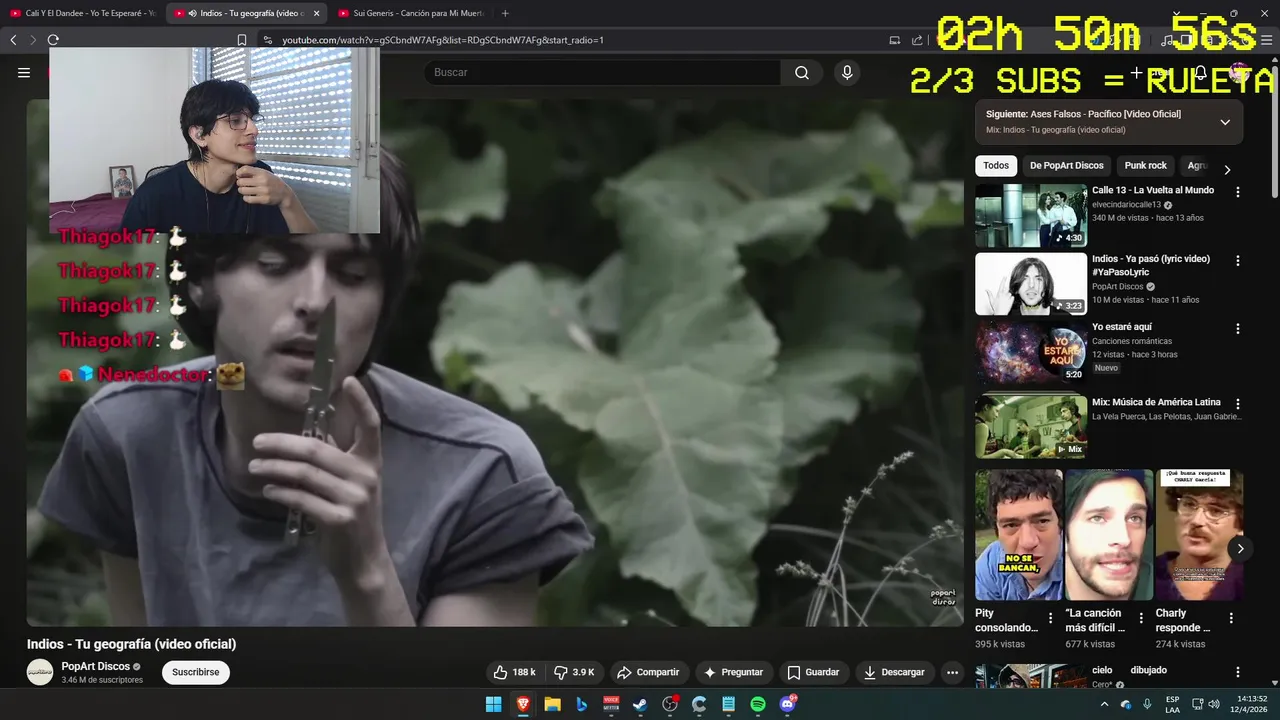
Task: Show hidden system tray icons
Action: tap(1104, 704)
